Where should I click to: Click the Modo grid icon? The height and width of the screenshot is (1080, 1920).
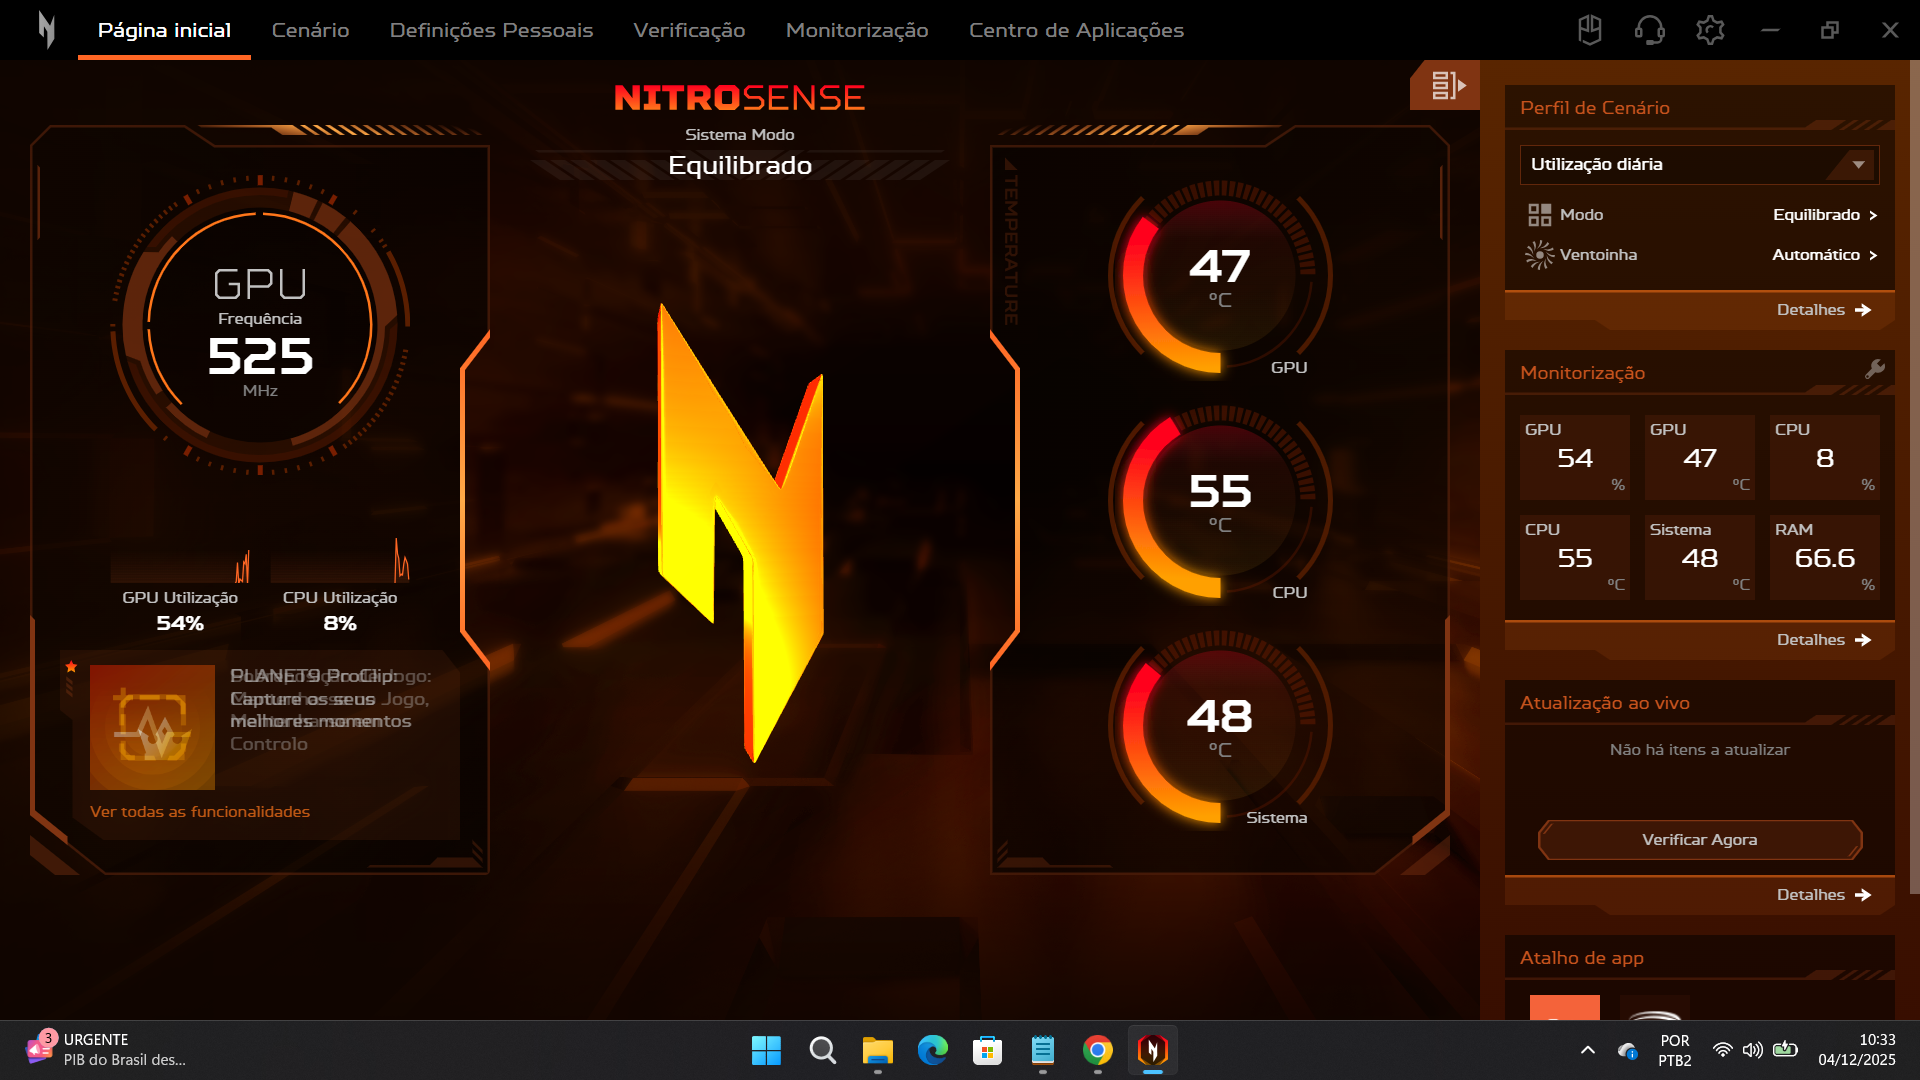tap(1539, 215)
